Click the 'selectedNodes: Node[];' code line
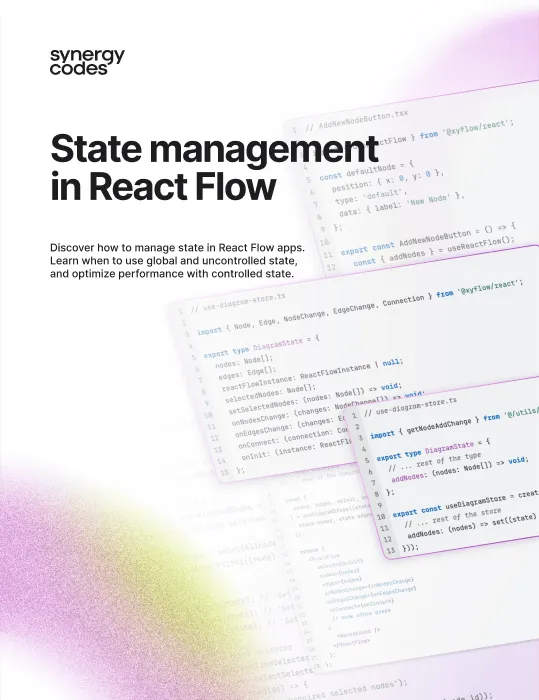This screenshot has height=700, width=539. click(x=270, y=393)
